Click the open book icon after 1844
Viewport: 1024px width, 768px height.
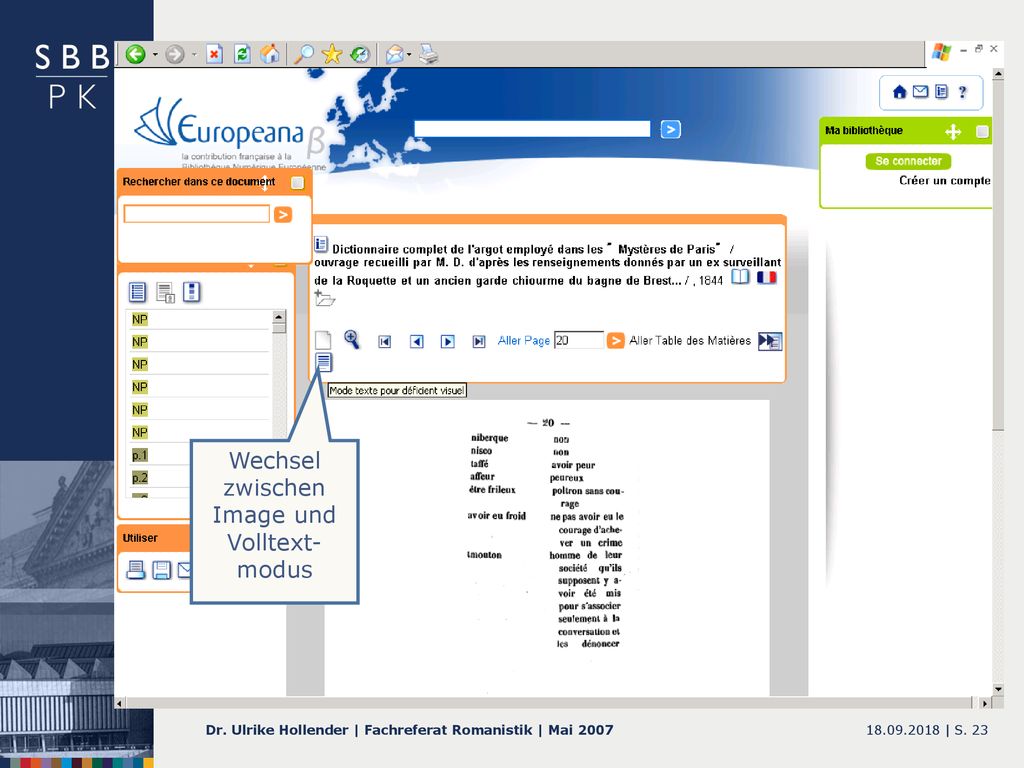click(740, 277)
